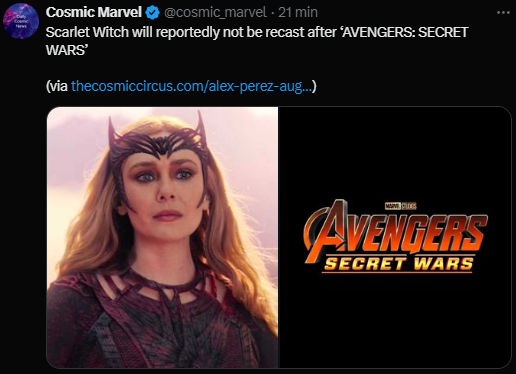Click the large Avengers 'A' emblem

(x=327, y=230)
